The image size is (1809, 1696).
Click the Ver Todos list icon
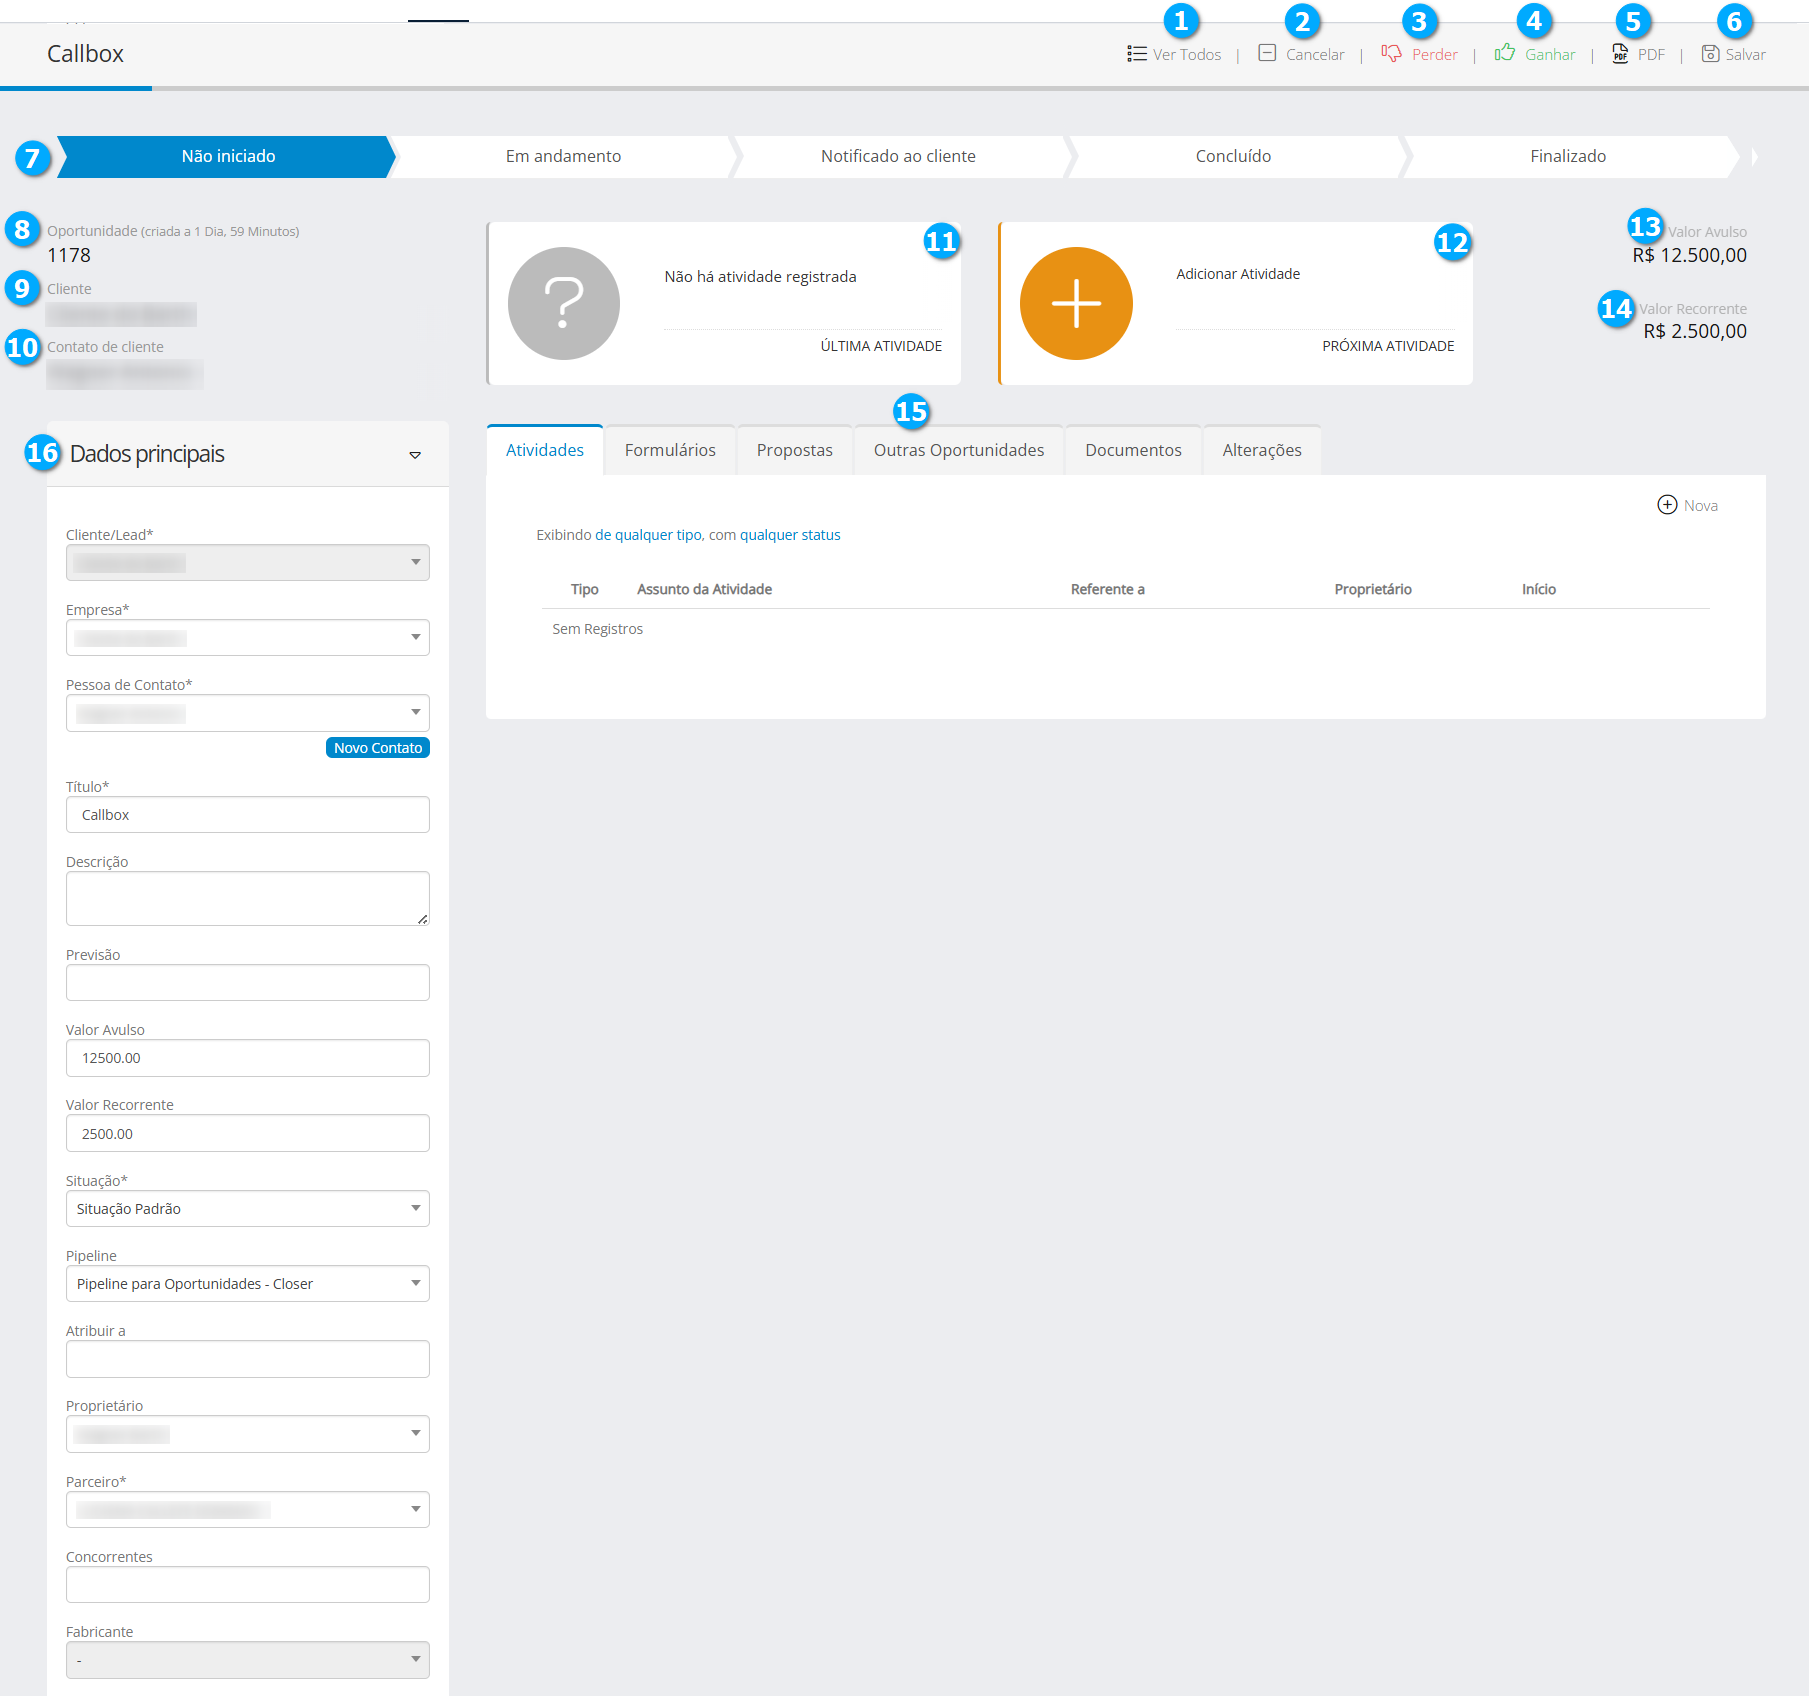[x=1136, y=54]
